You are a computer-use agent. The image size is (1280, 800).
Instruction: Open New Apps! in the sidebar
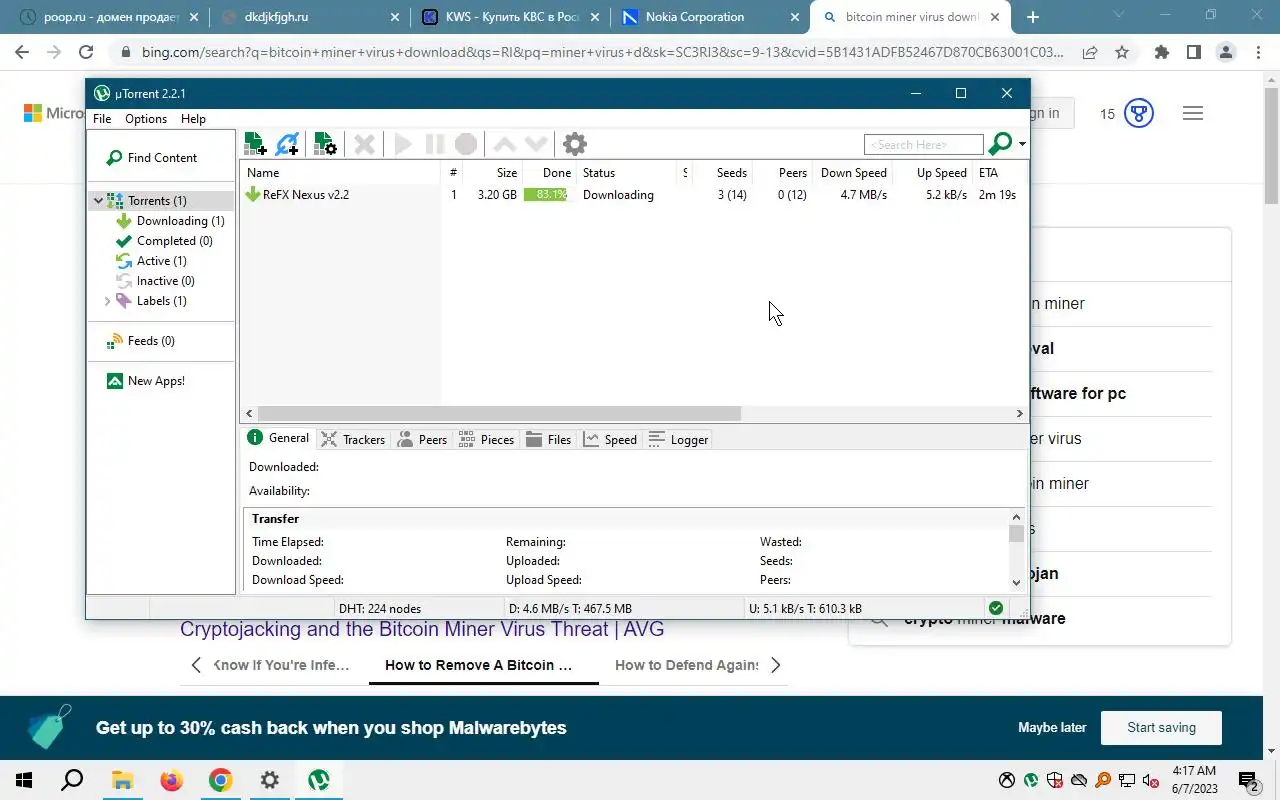tap(146, 380)
